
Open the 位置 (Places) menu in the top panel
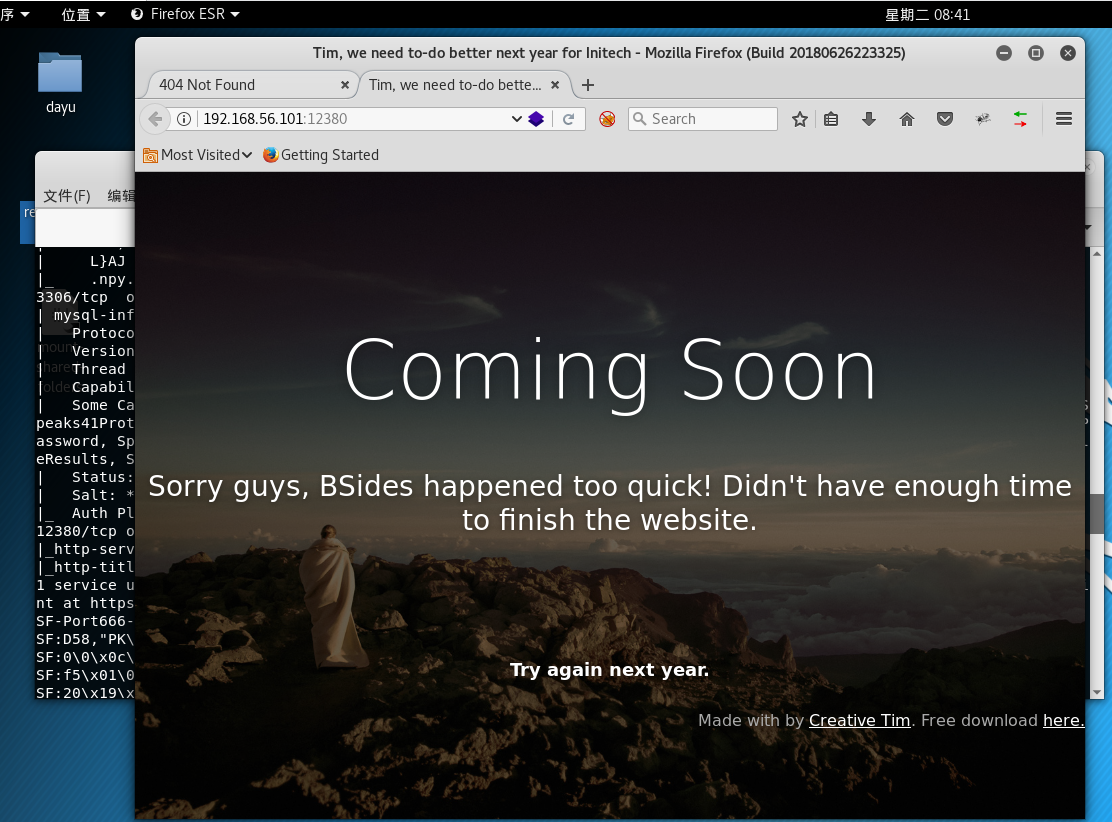tap(83, 14)
